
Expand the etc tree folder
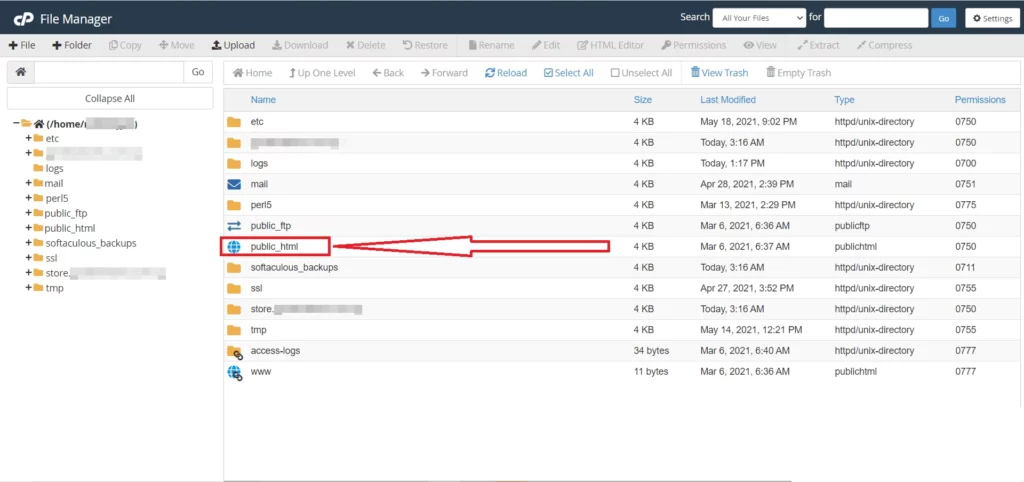29,138
